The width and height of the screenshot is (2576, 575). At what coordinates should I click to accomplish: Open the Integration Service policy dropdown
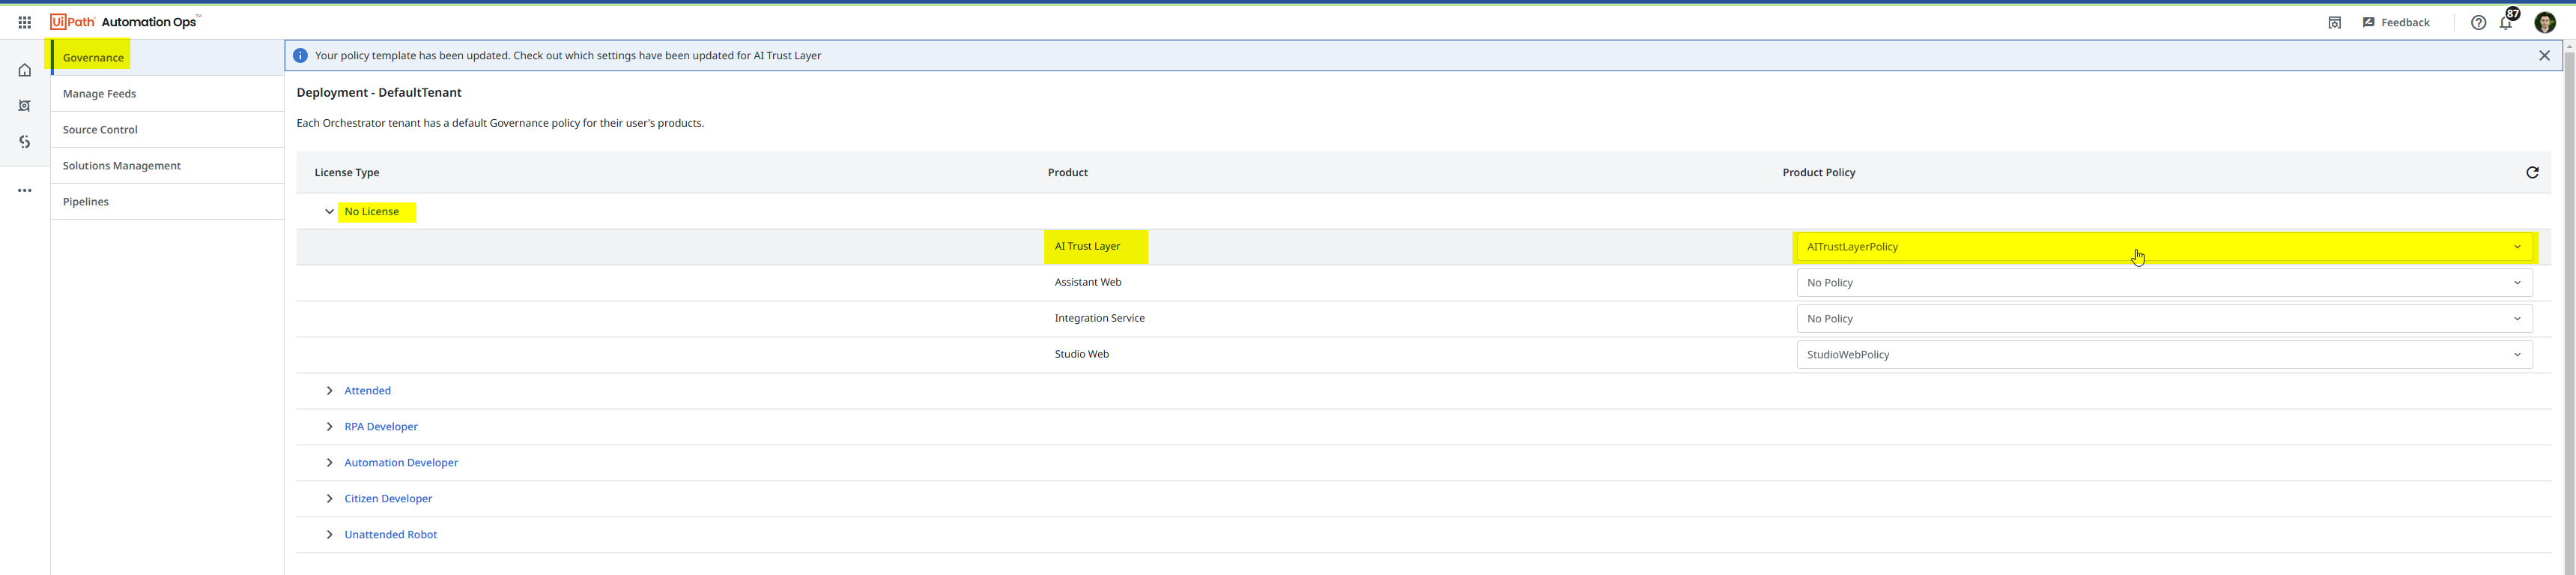click(2164, 319)
